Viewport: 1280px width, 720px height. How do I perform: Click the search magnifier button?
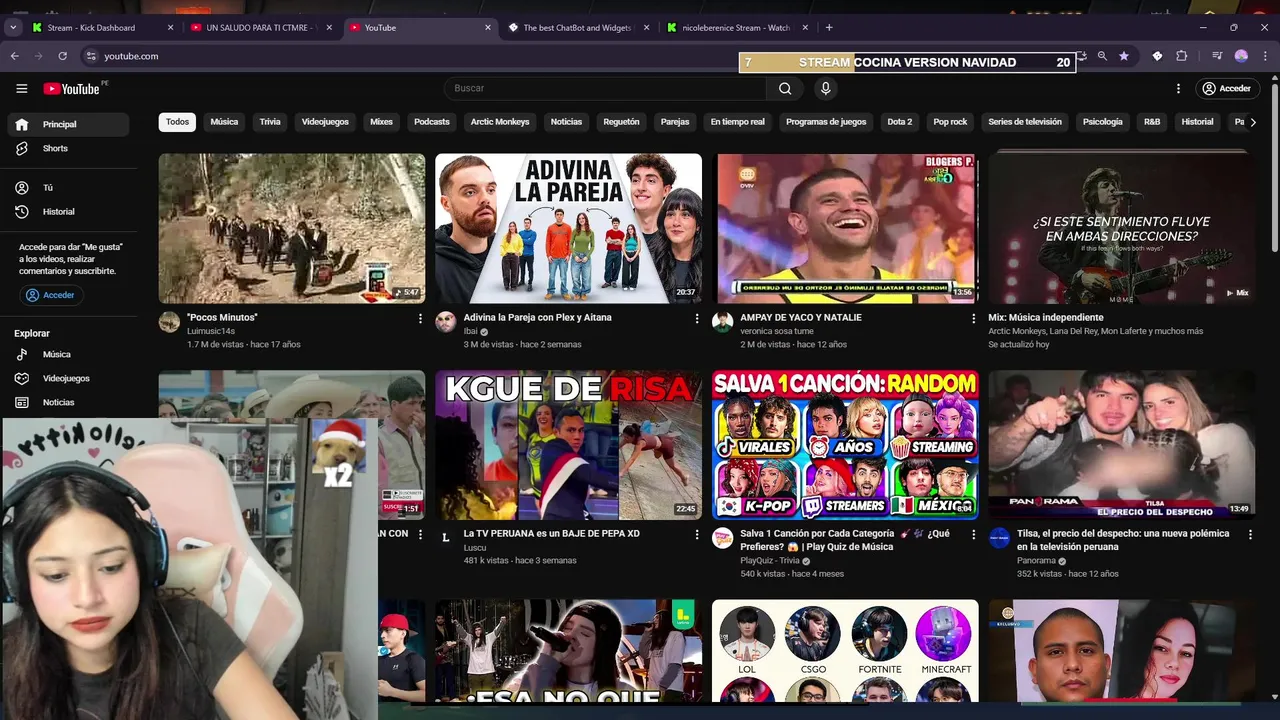785,88
